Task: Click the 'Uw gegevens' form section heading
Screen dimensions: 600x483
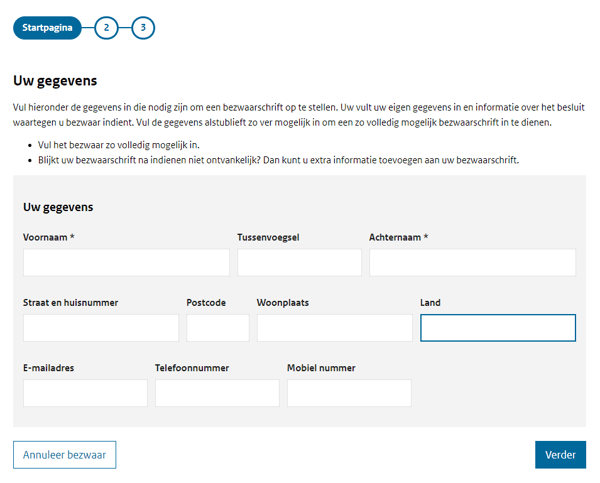Action: click(x=58, y=207)
